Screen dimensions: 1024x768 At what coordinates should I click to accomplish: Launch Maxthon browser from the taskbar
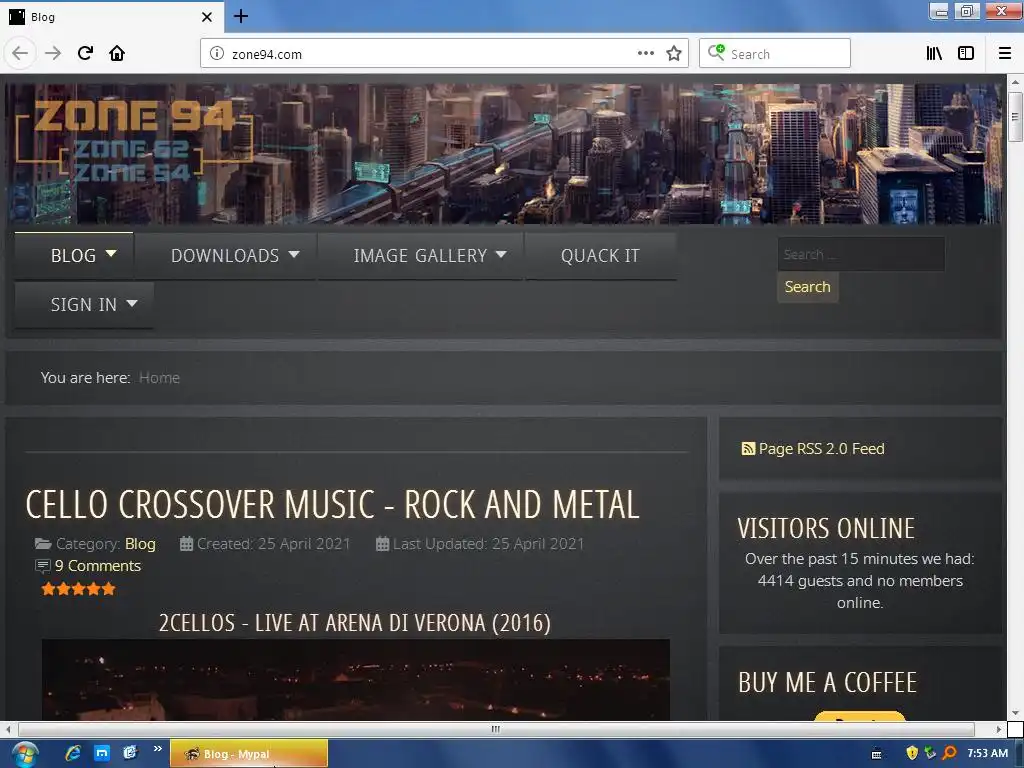coord(102,753)
